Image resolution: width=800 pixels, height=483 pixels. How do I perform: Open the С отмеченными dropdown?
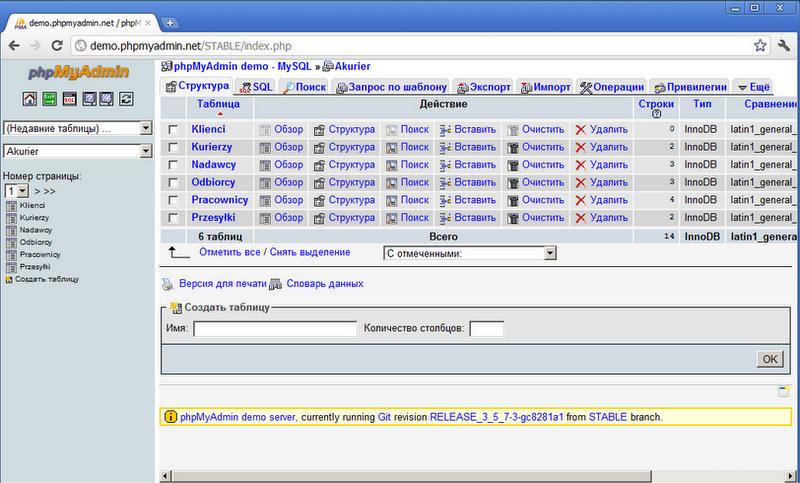coord(469,253)
